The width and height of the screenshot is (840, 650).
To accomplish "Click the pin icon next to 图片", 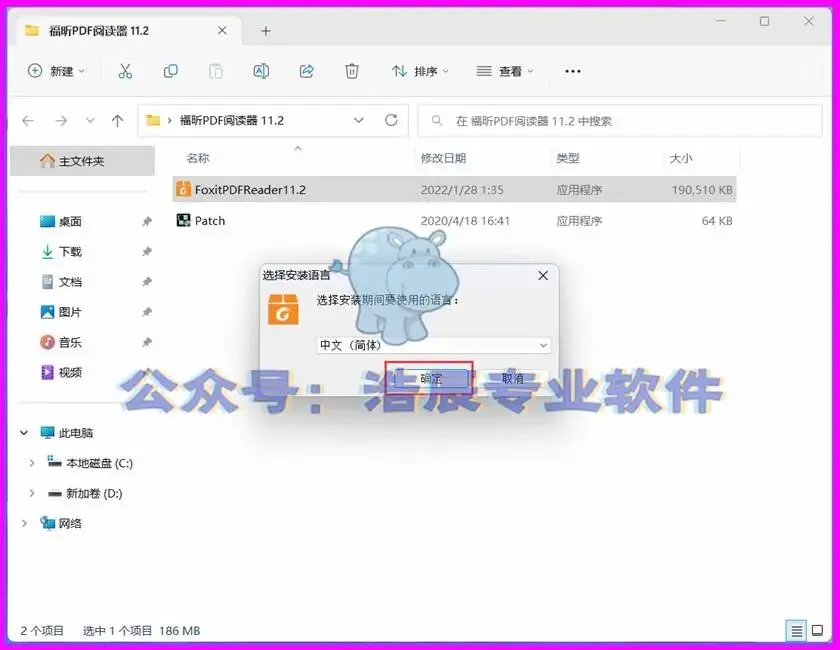I will point(147,312).
